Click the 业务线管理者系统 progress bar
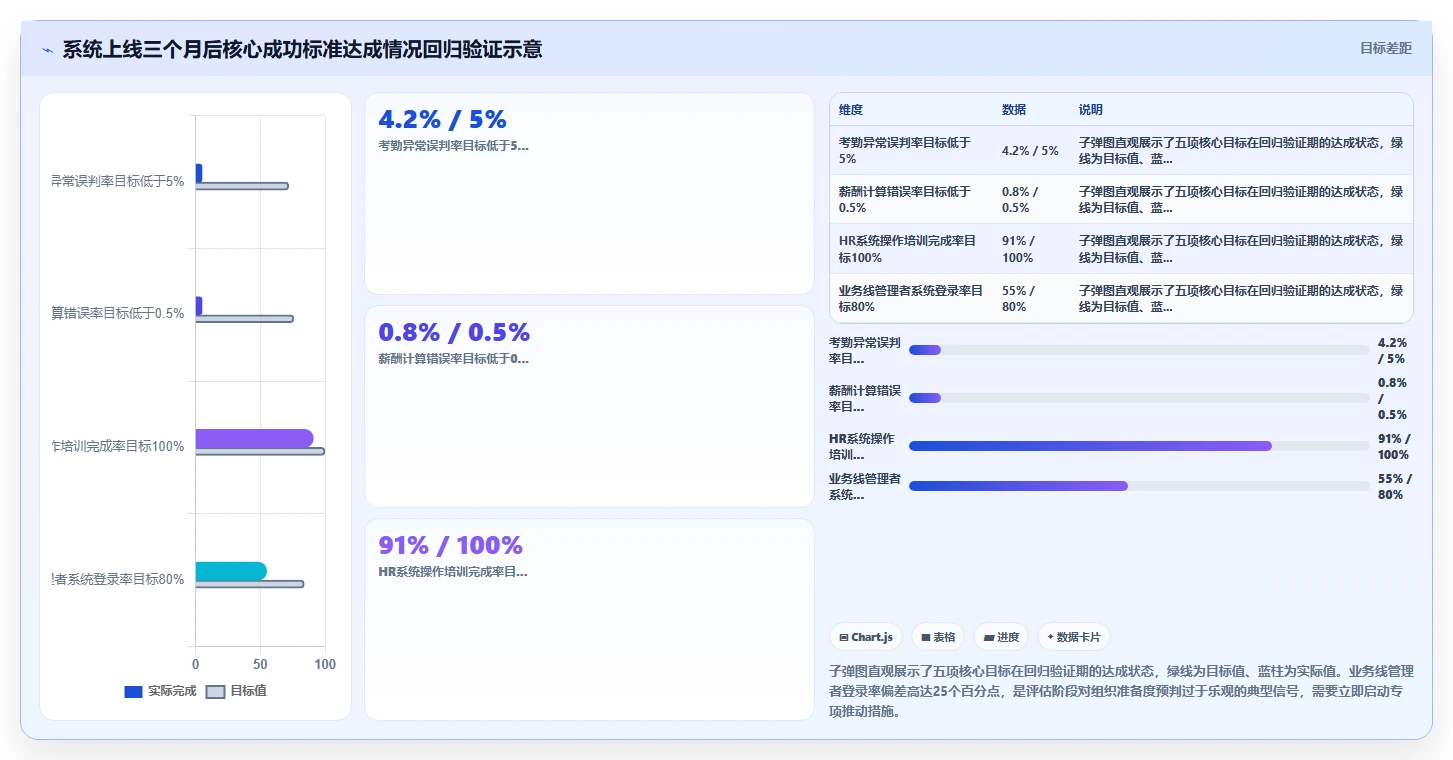Screen dimensions: 1453x760 click(1139, 486)
